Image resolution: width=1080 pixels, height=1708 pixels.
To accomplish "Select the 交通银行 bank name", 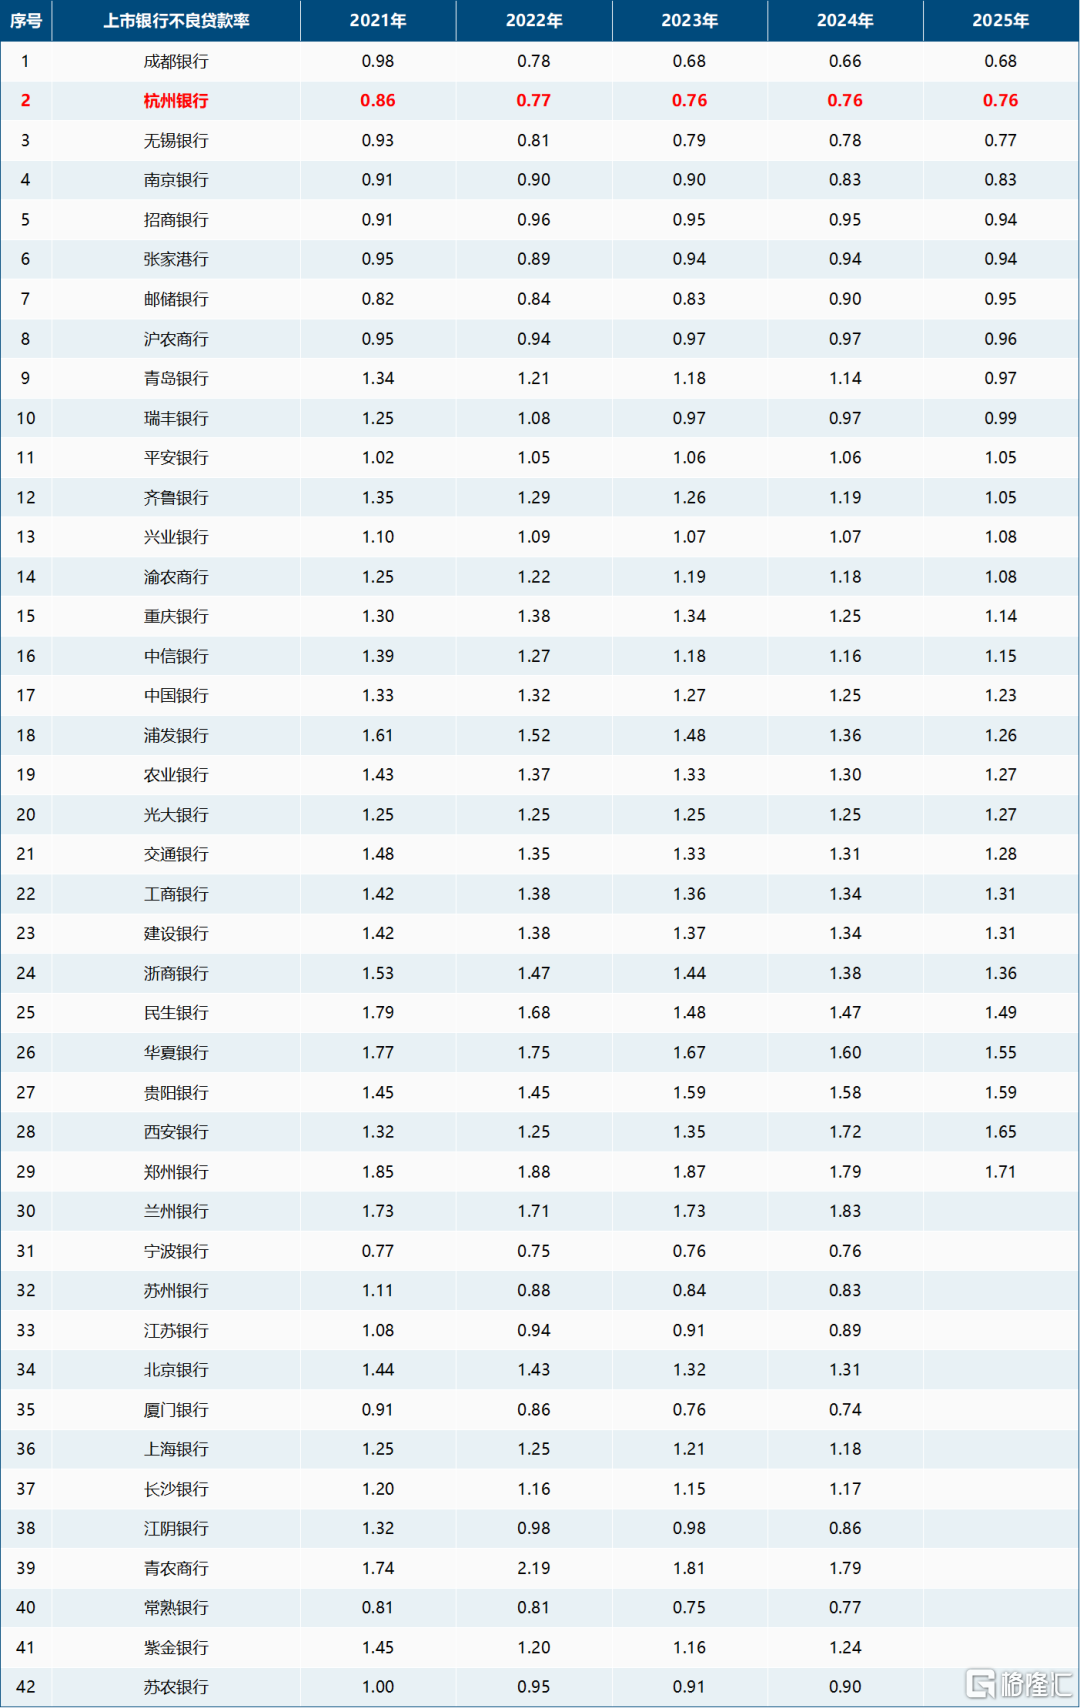I will point(176,854).
